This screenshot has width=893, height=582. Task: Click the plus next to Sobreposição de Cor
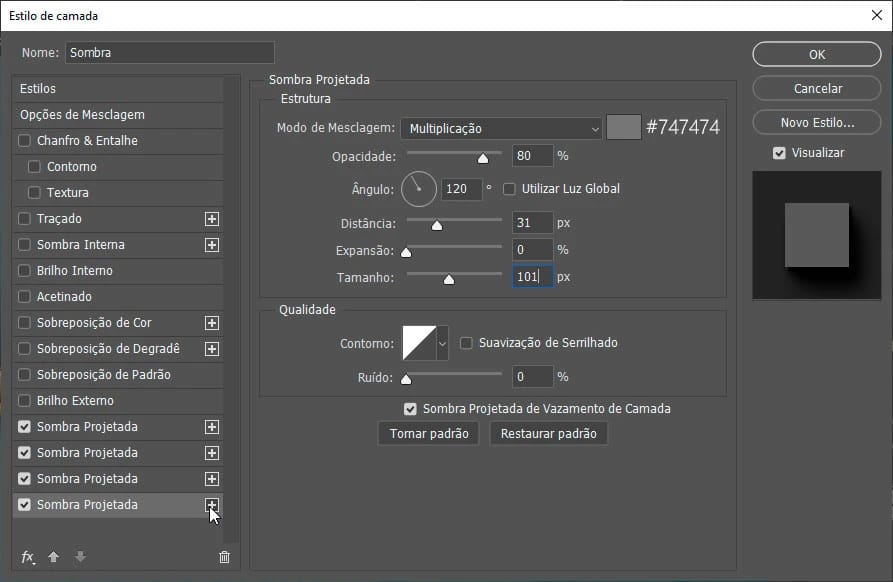point(211,322)
